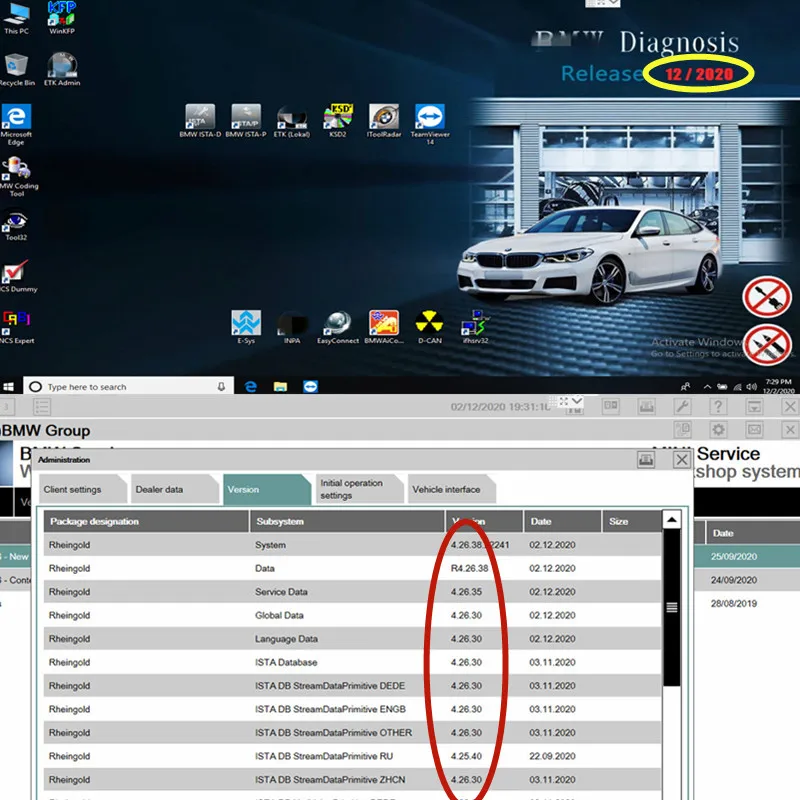Select ISTA DB StreamDataPrimitive RU row
Viewport: 800px width, 800px height.
(x=352, y=756)
